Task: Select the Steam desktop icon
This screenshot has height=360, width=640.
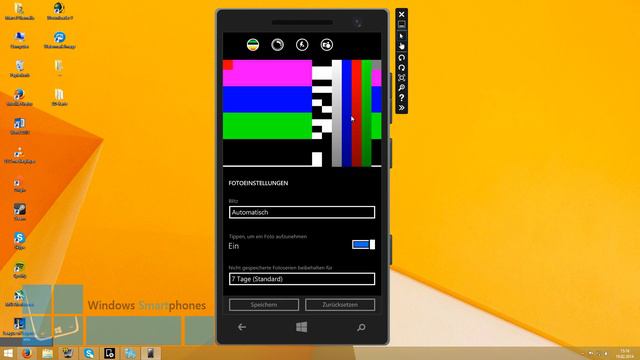Action: pyautogui.click(x=20, y=212)
